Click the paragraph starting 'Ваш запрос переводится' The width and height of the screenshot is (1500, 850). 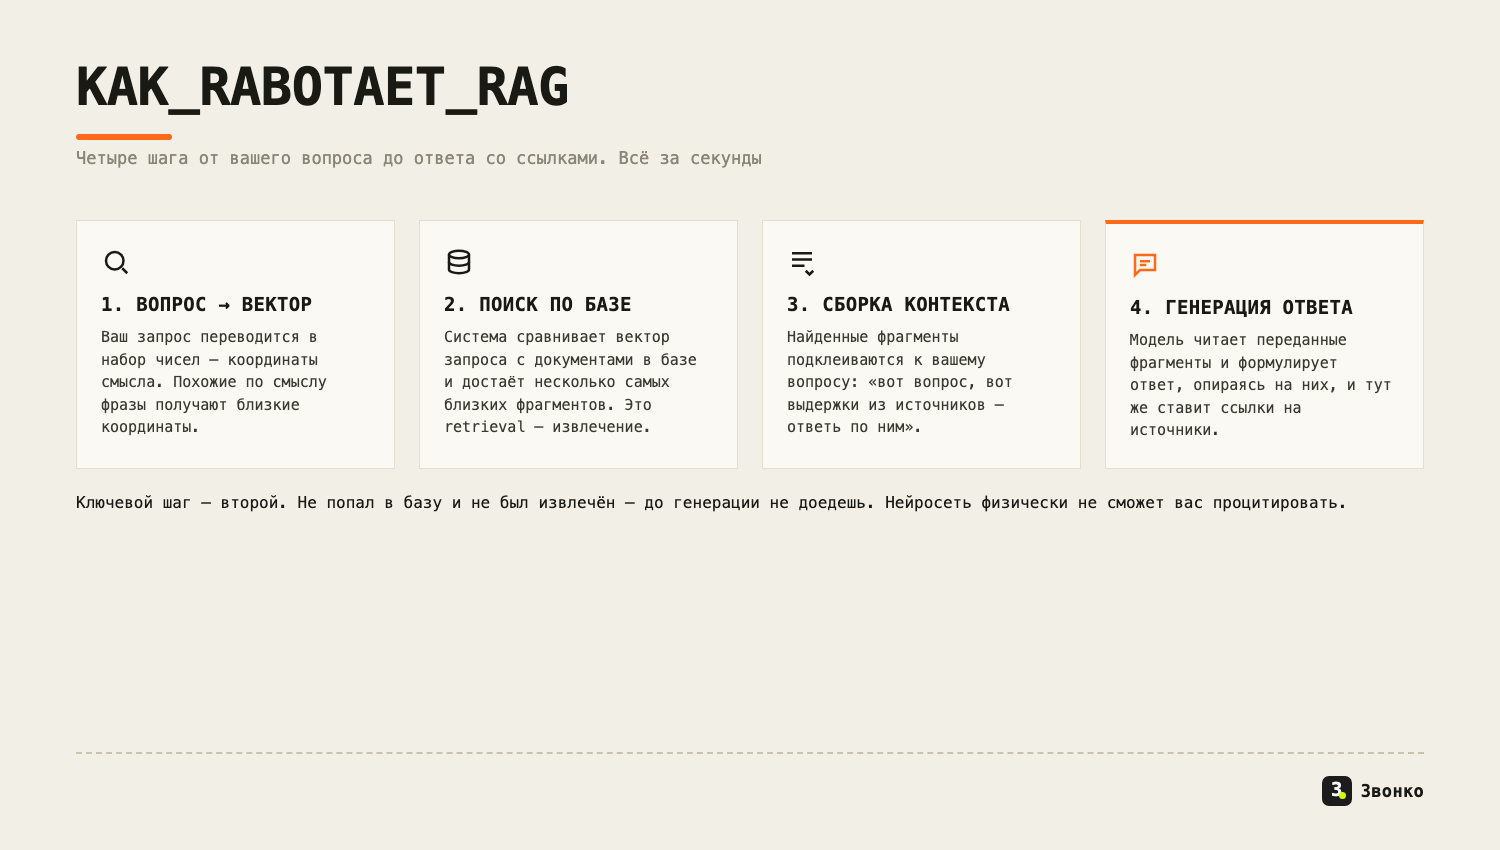click(214, 382)
